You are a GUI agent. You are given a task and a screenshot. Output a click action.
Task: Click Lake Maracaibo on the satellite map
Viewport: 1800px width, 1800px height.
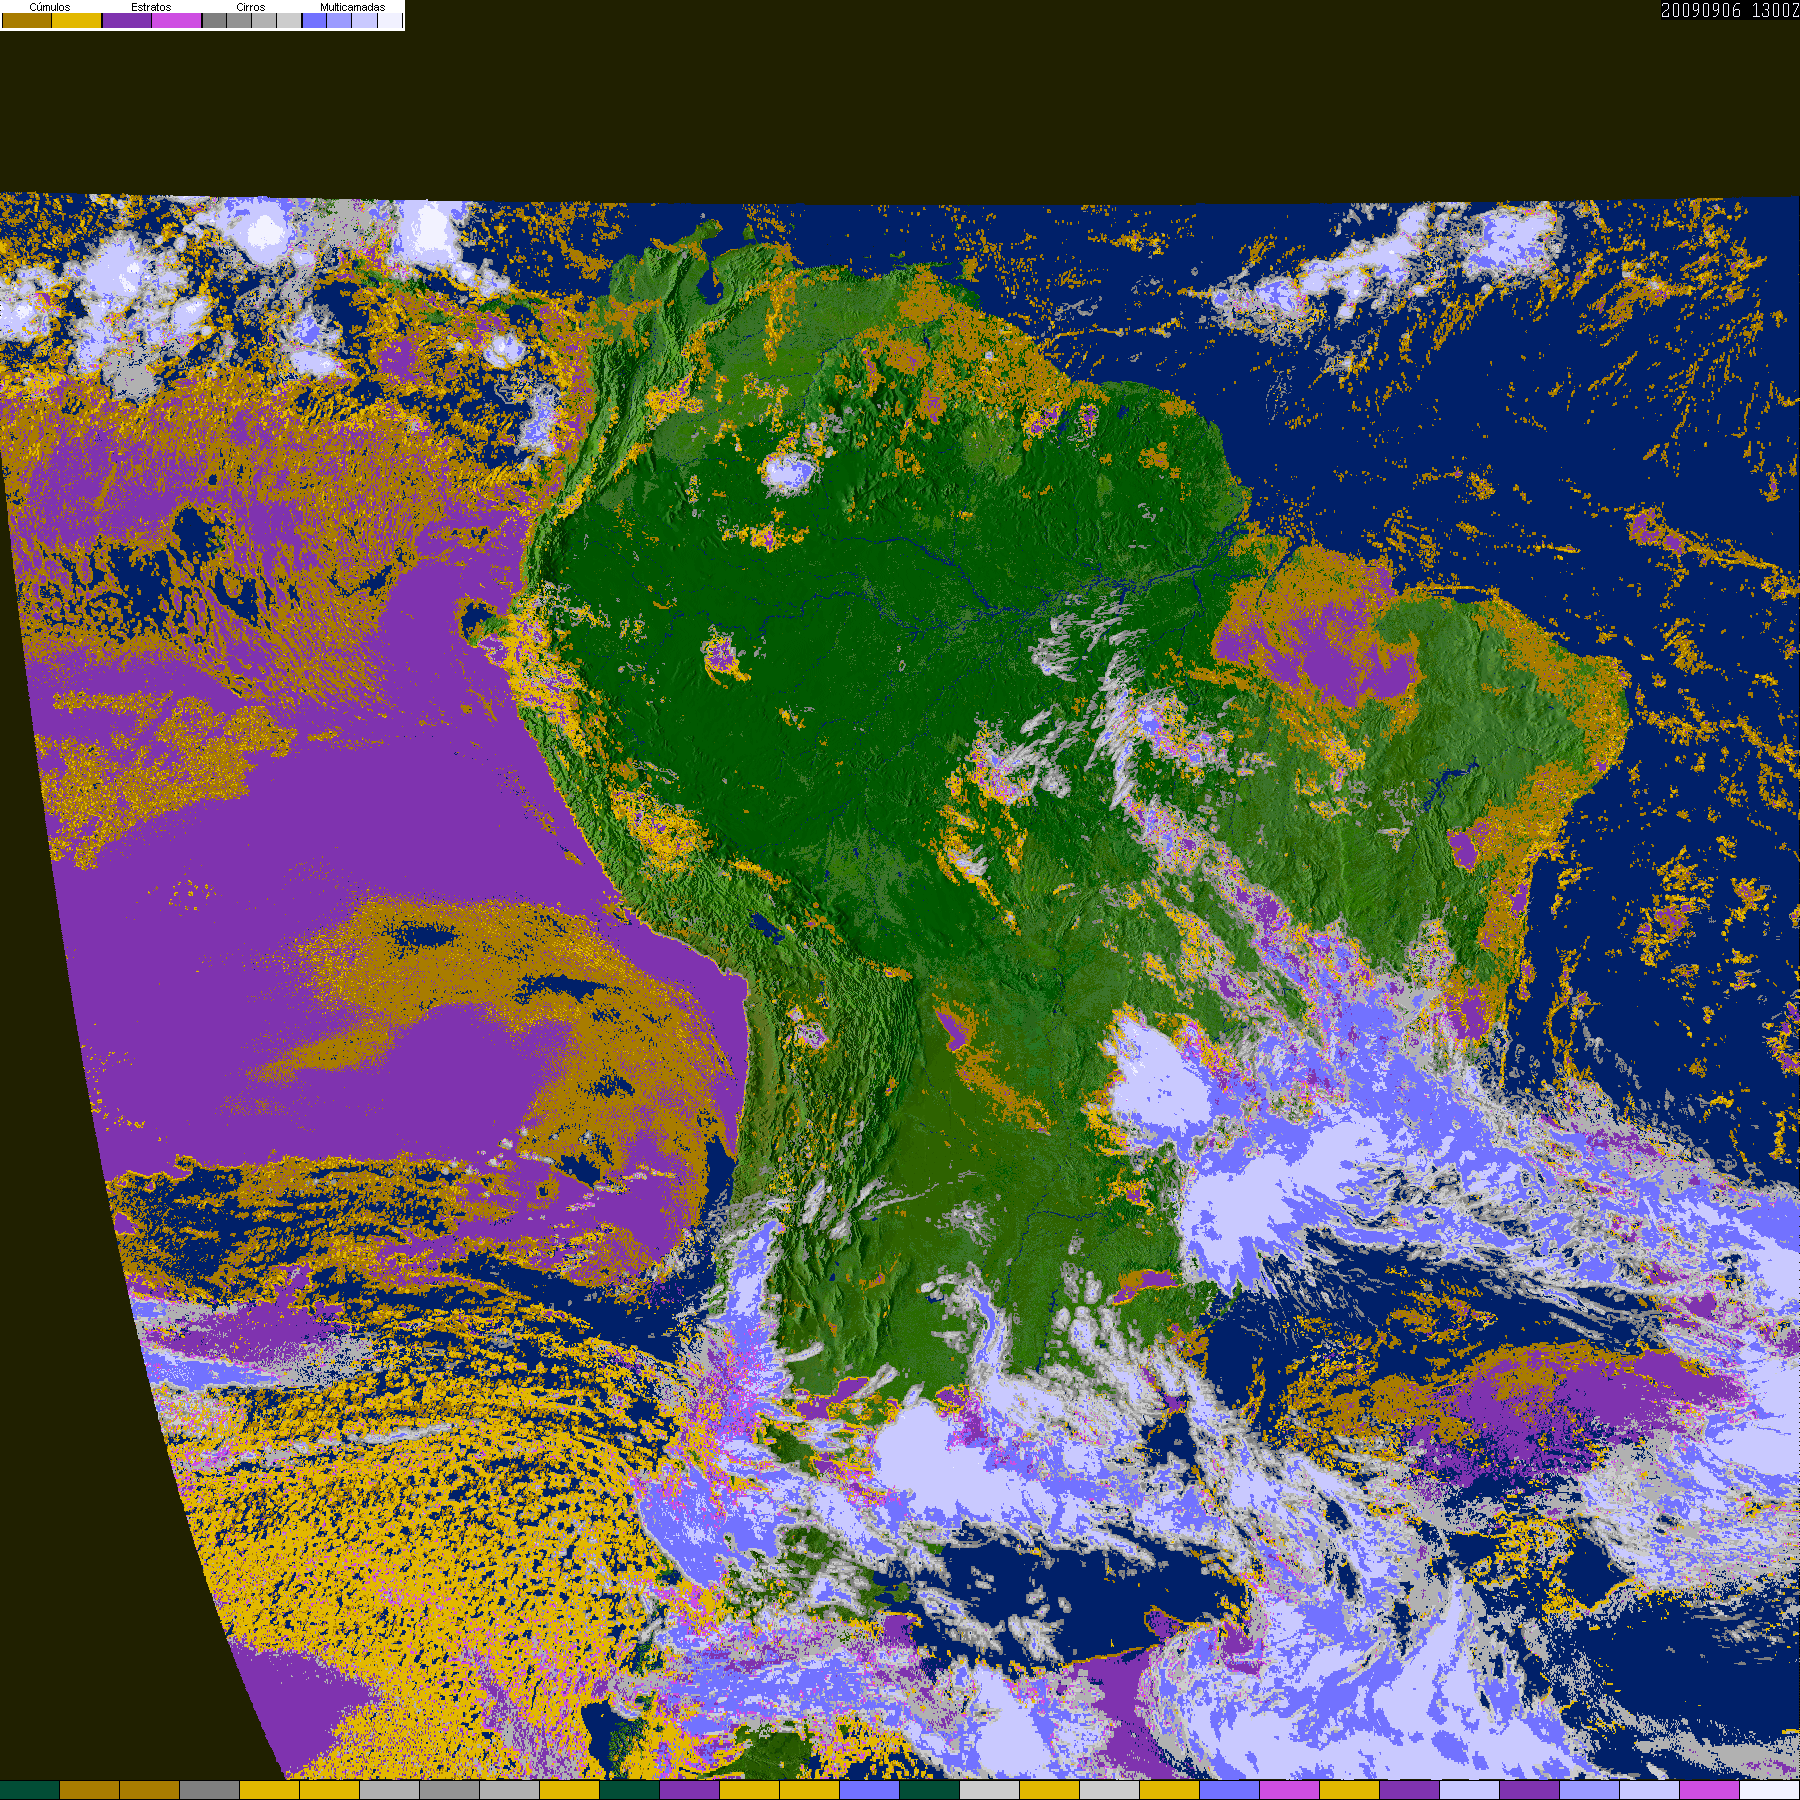point(711,287)
